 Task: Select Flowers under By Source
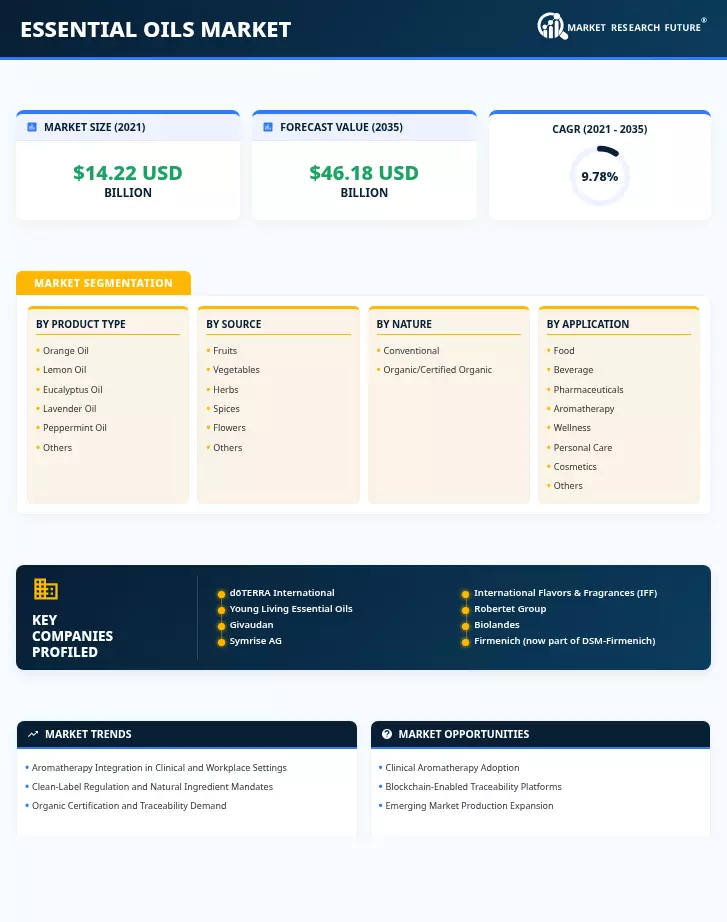click(x=229, y=427)
